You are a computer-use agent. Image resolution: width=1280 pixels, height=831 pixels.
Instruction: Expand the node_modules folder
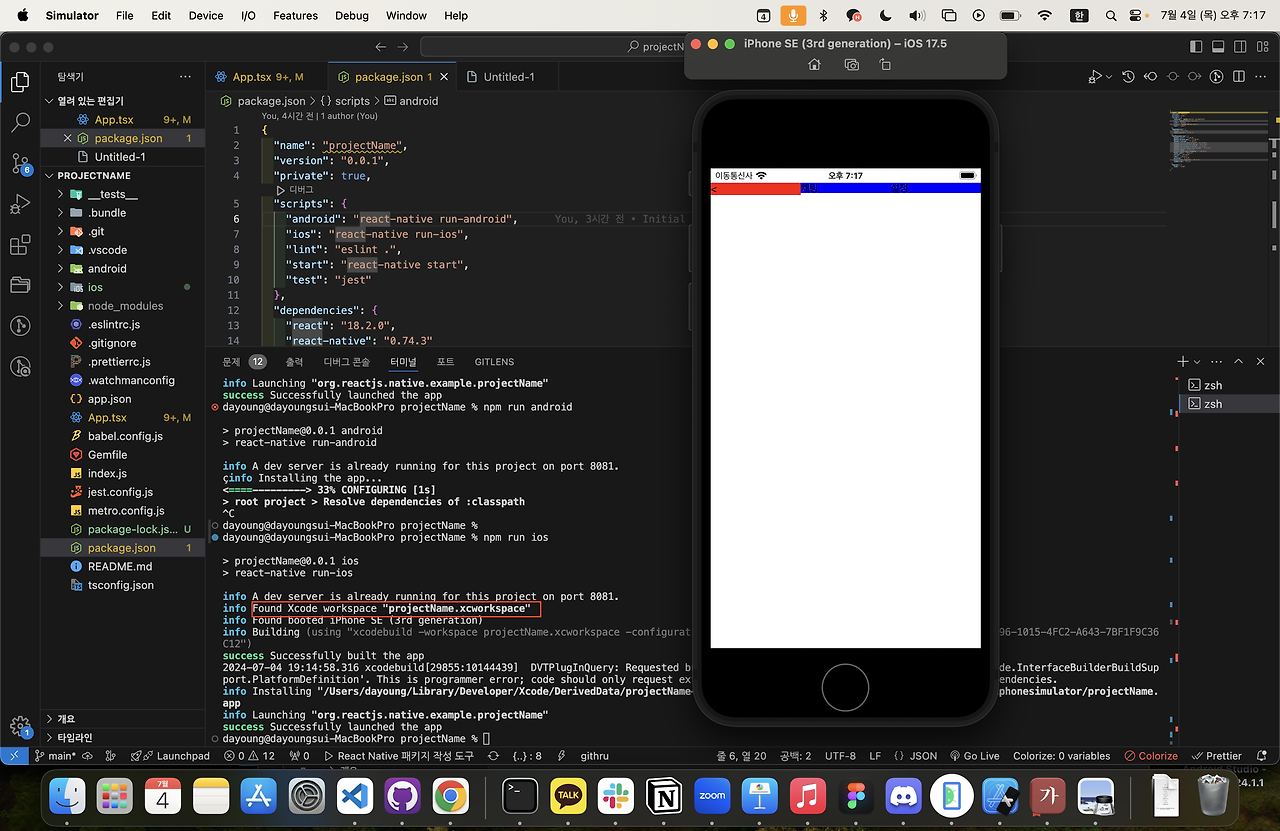pos(122,306)
